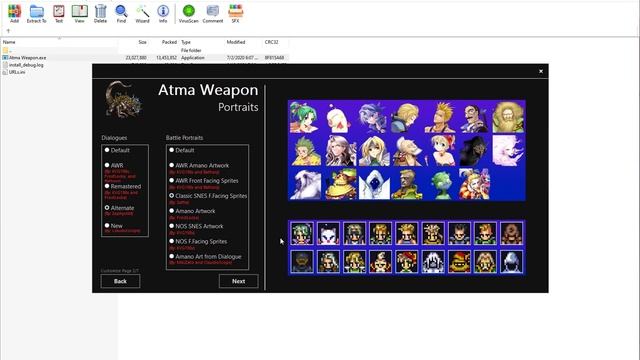Image resolution: width=640 pixels, height=360 pixels.
Task: Choose New dialogues radio button
Action: [107, 225]
